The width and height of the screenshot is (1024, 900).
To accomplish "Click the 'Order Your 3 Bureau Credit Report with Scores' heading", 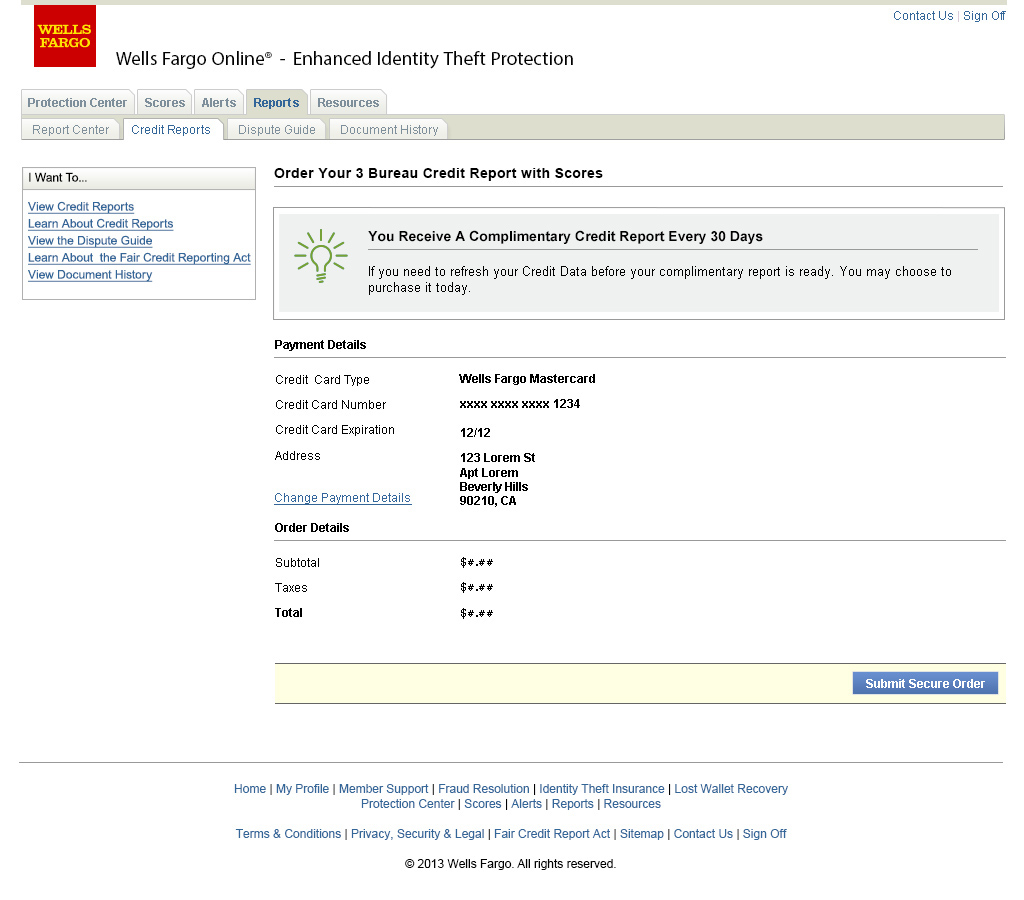I will [x=438, y=173].
